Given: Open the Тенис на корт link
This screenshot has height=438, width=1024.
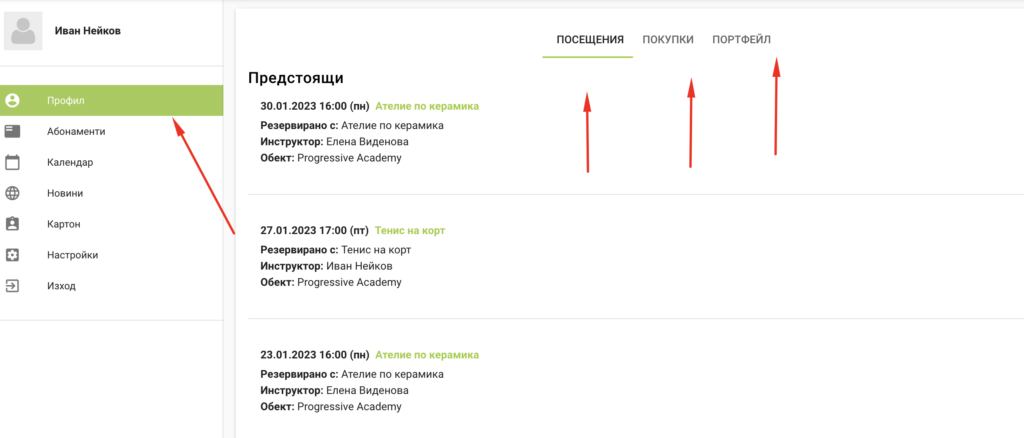Looking at the screenshot, I should click(410, 230).
